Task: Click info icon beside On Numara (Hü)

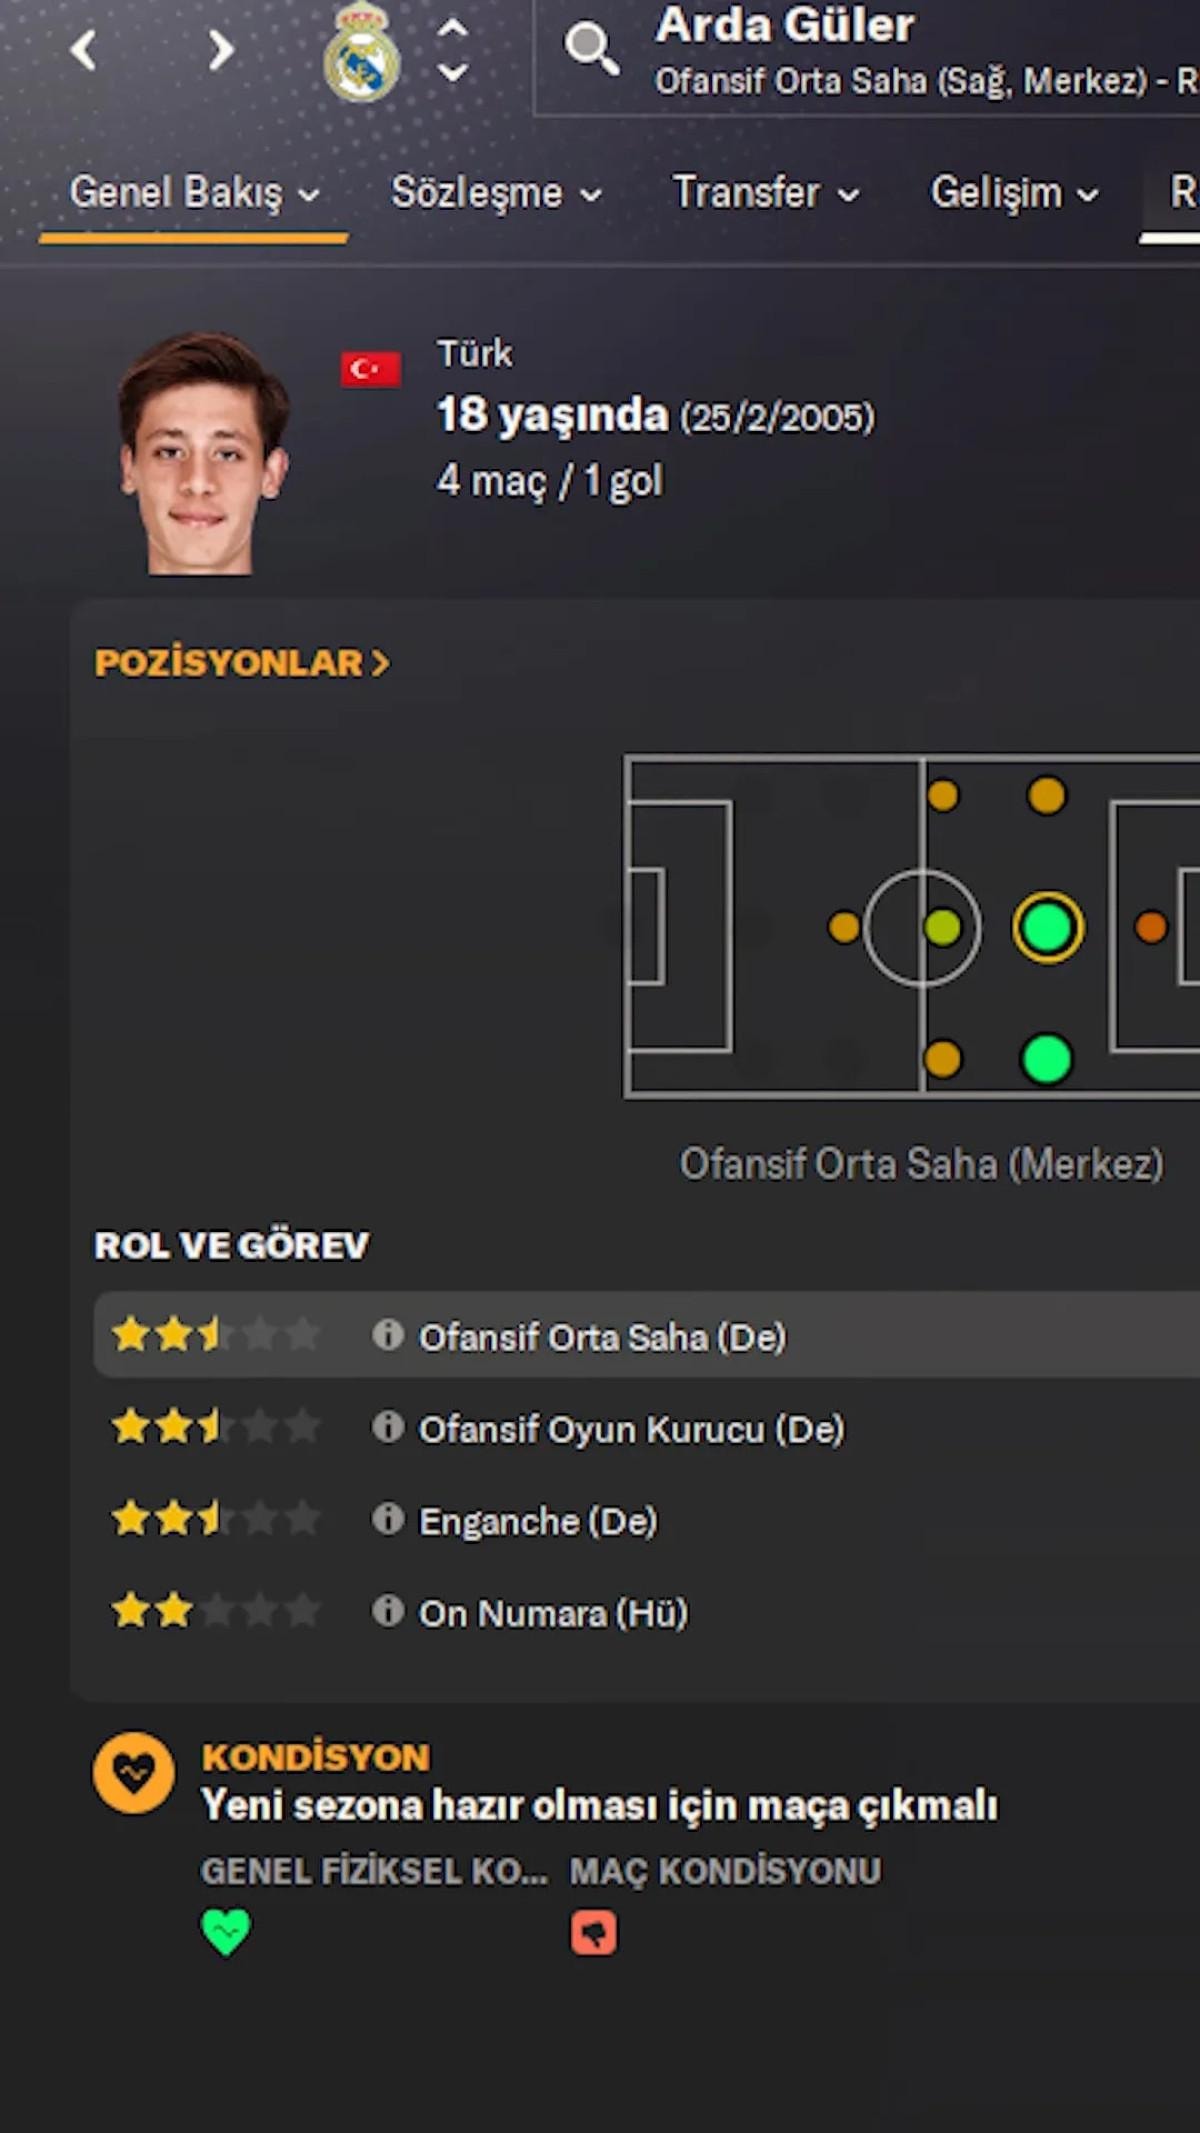Action: [x=388, y=1611]
